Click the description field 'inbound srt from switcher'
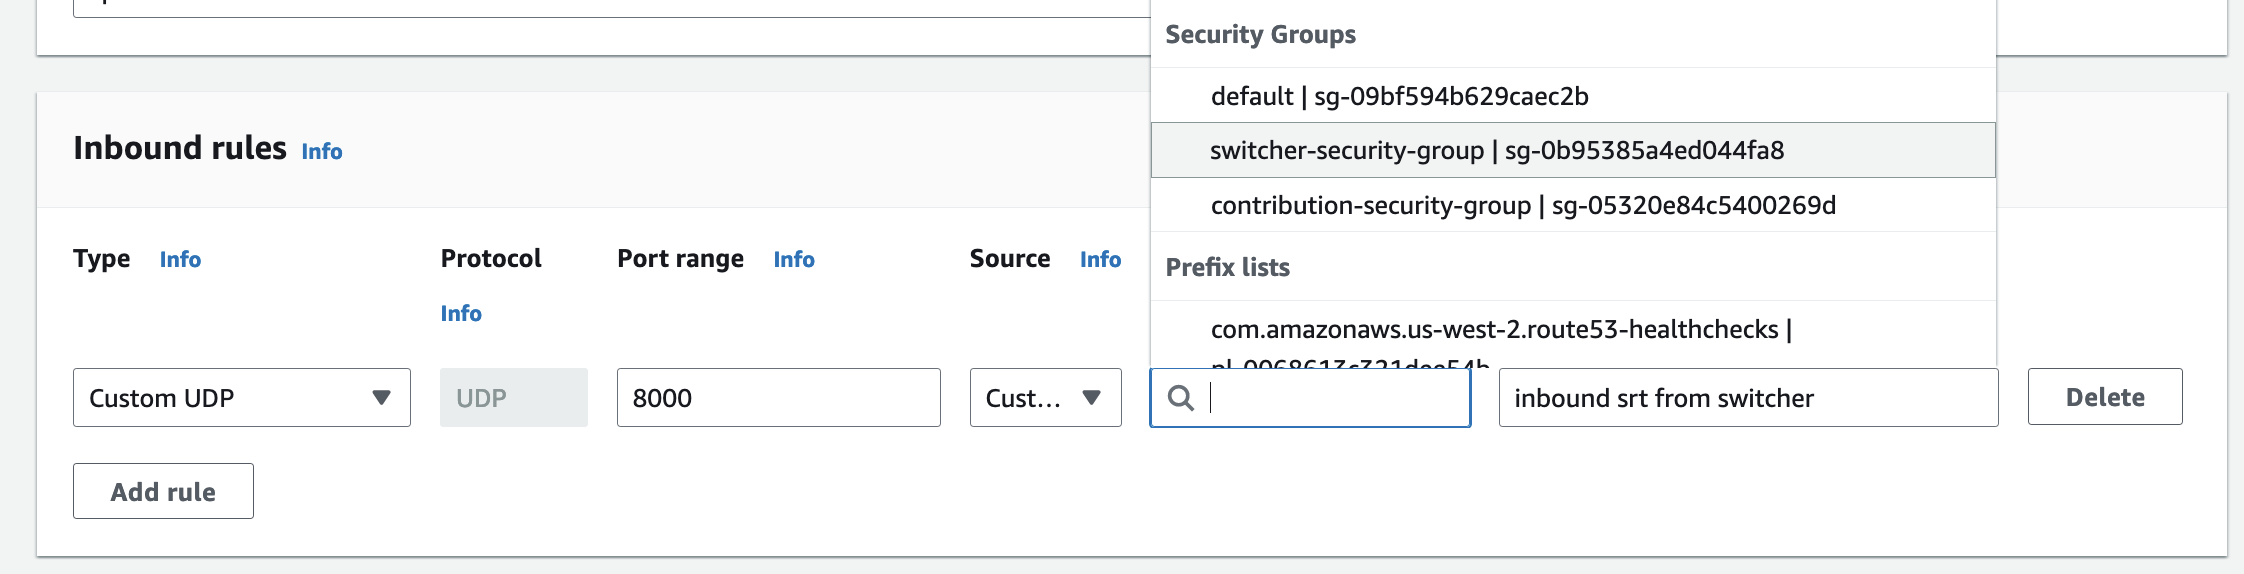 (x=1747, y=398)
